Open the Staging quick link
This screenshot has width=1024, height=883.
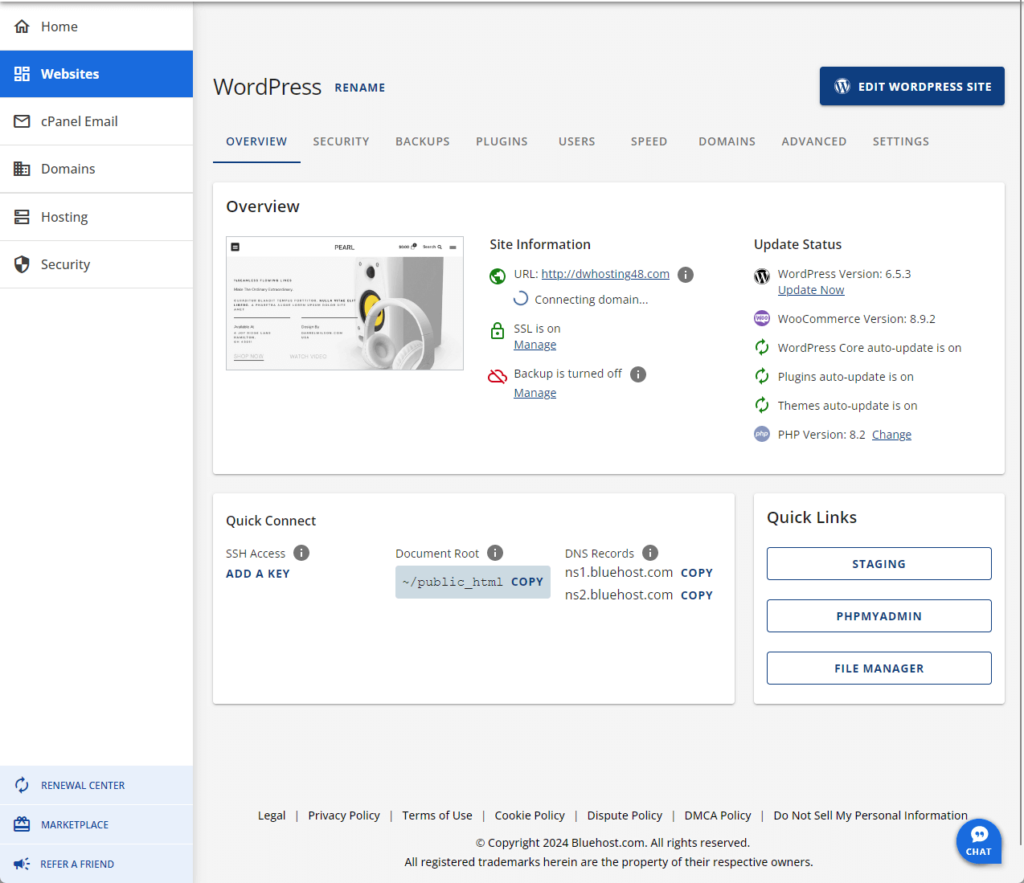tap(879, 564)
